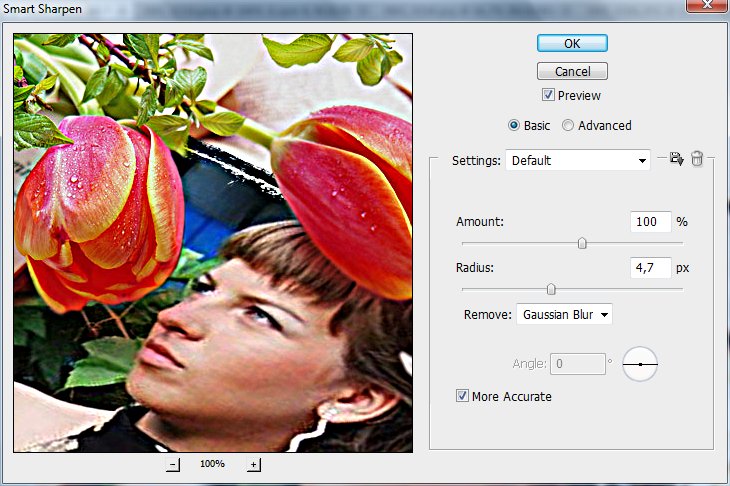Delete current settings with trash icon
Image resolution: width=730 pixels, height=486 pixels.
click(x=697, y=159)
